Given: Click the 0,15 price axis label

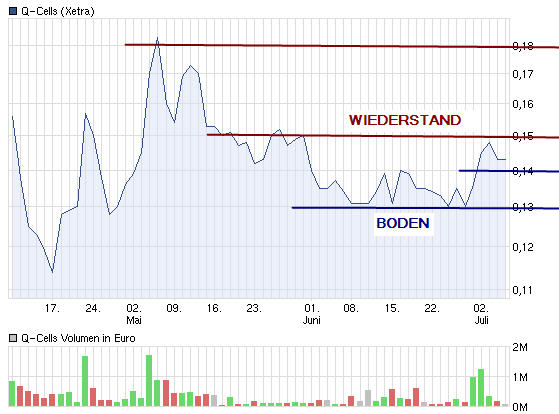Looking at the screenshot, I should tap(523, 136).
